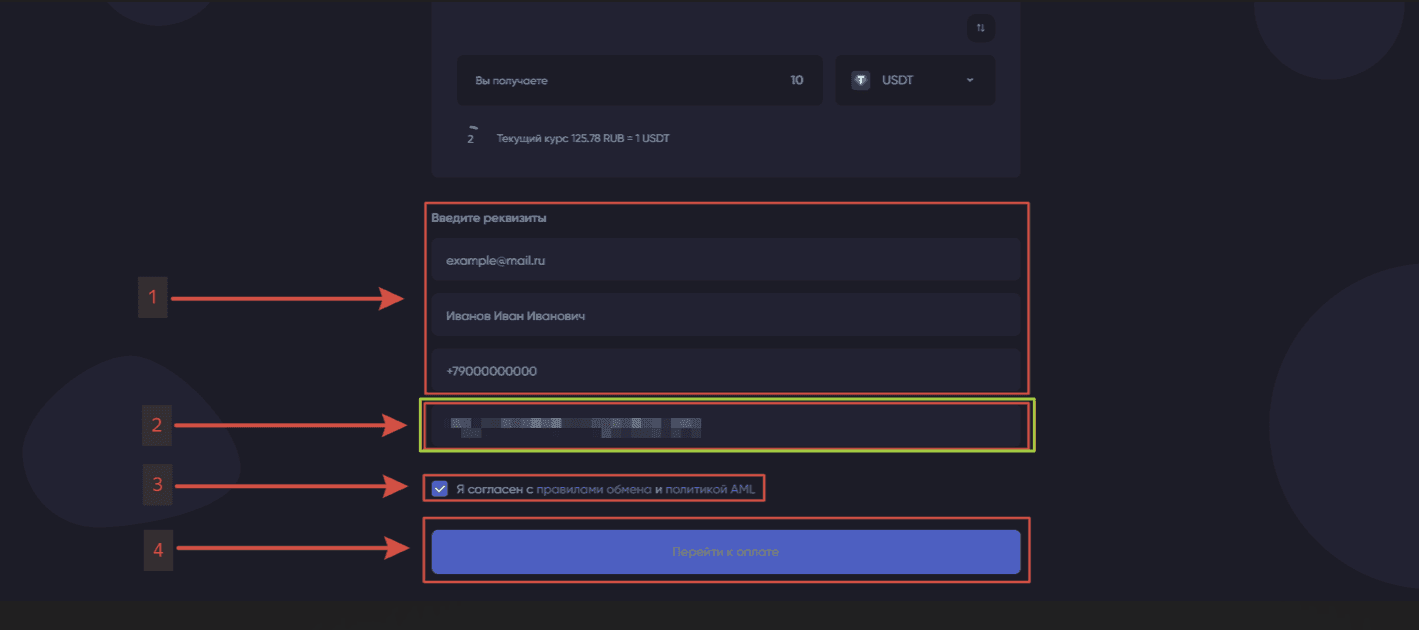Open the 'правилами обмена' link
This screenshot has height=630, width=1419.
[594, 489]
